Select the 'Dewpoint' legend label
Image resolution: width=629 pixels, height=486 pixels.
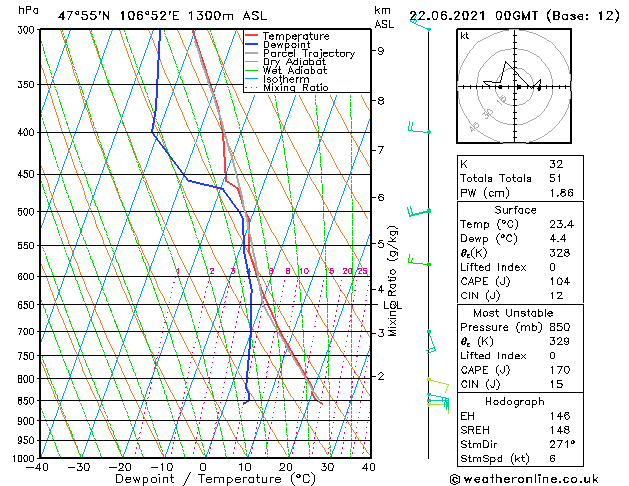[286, 45]
